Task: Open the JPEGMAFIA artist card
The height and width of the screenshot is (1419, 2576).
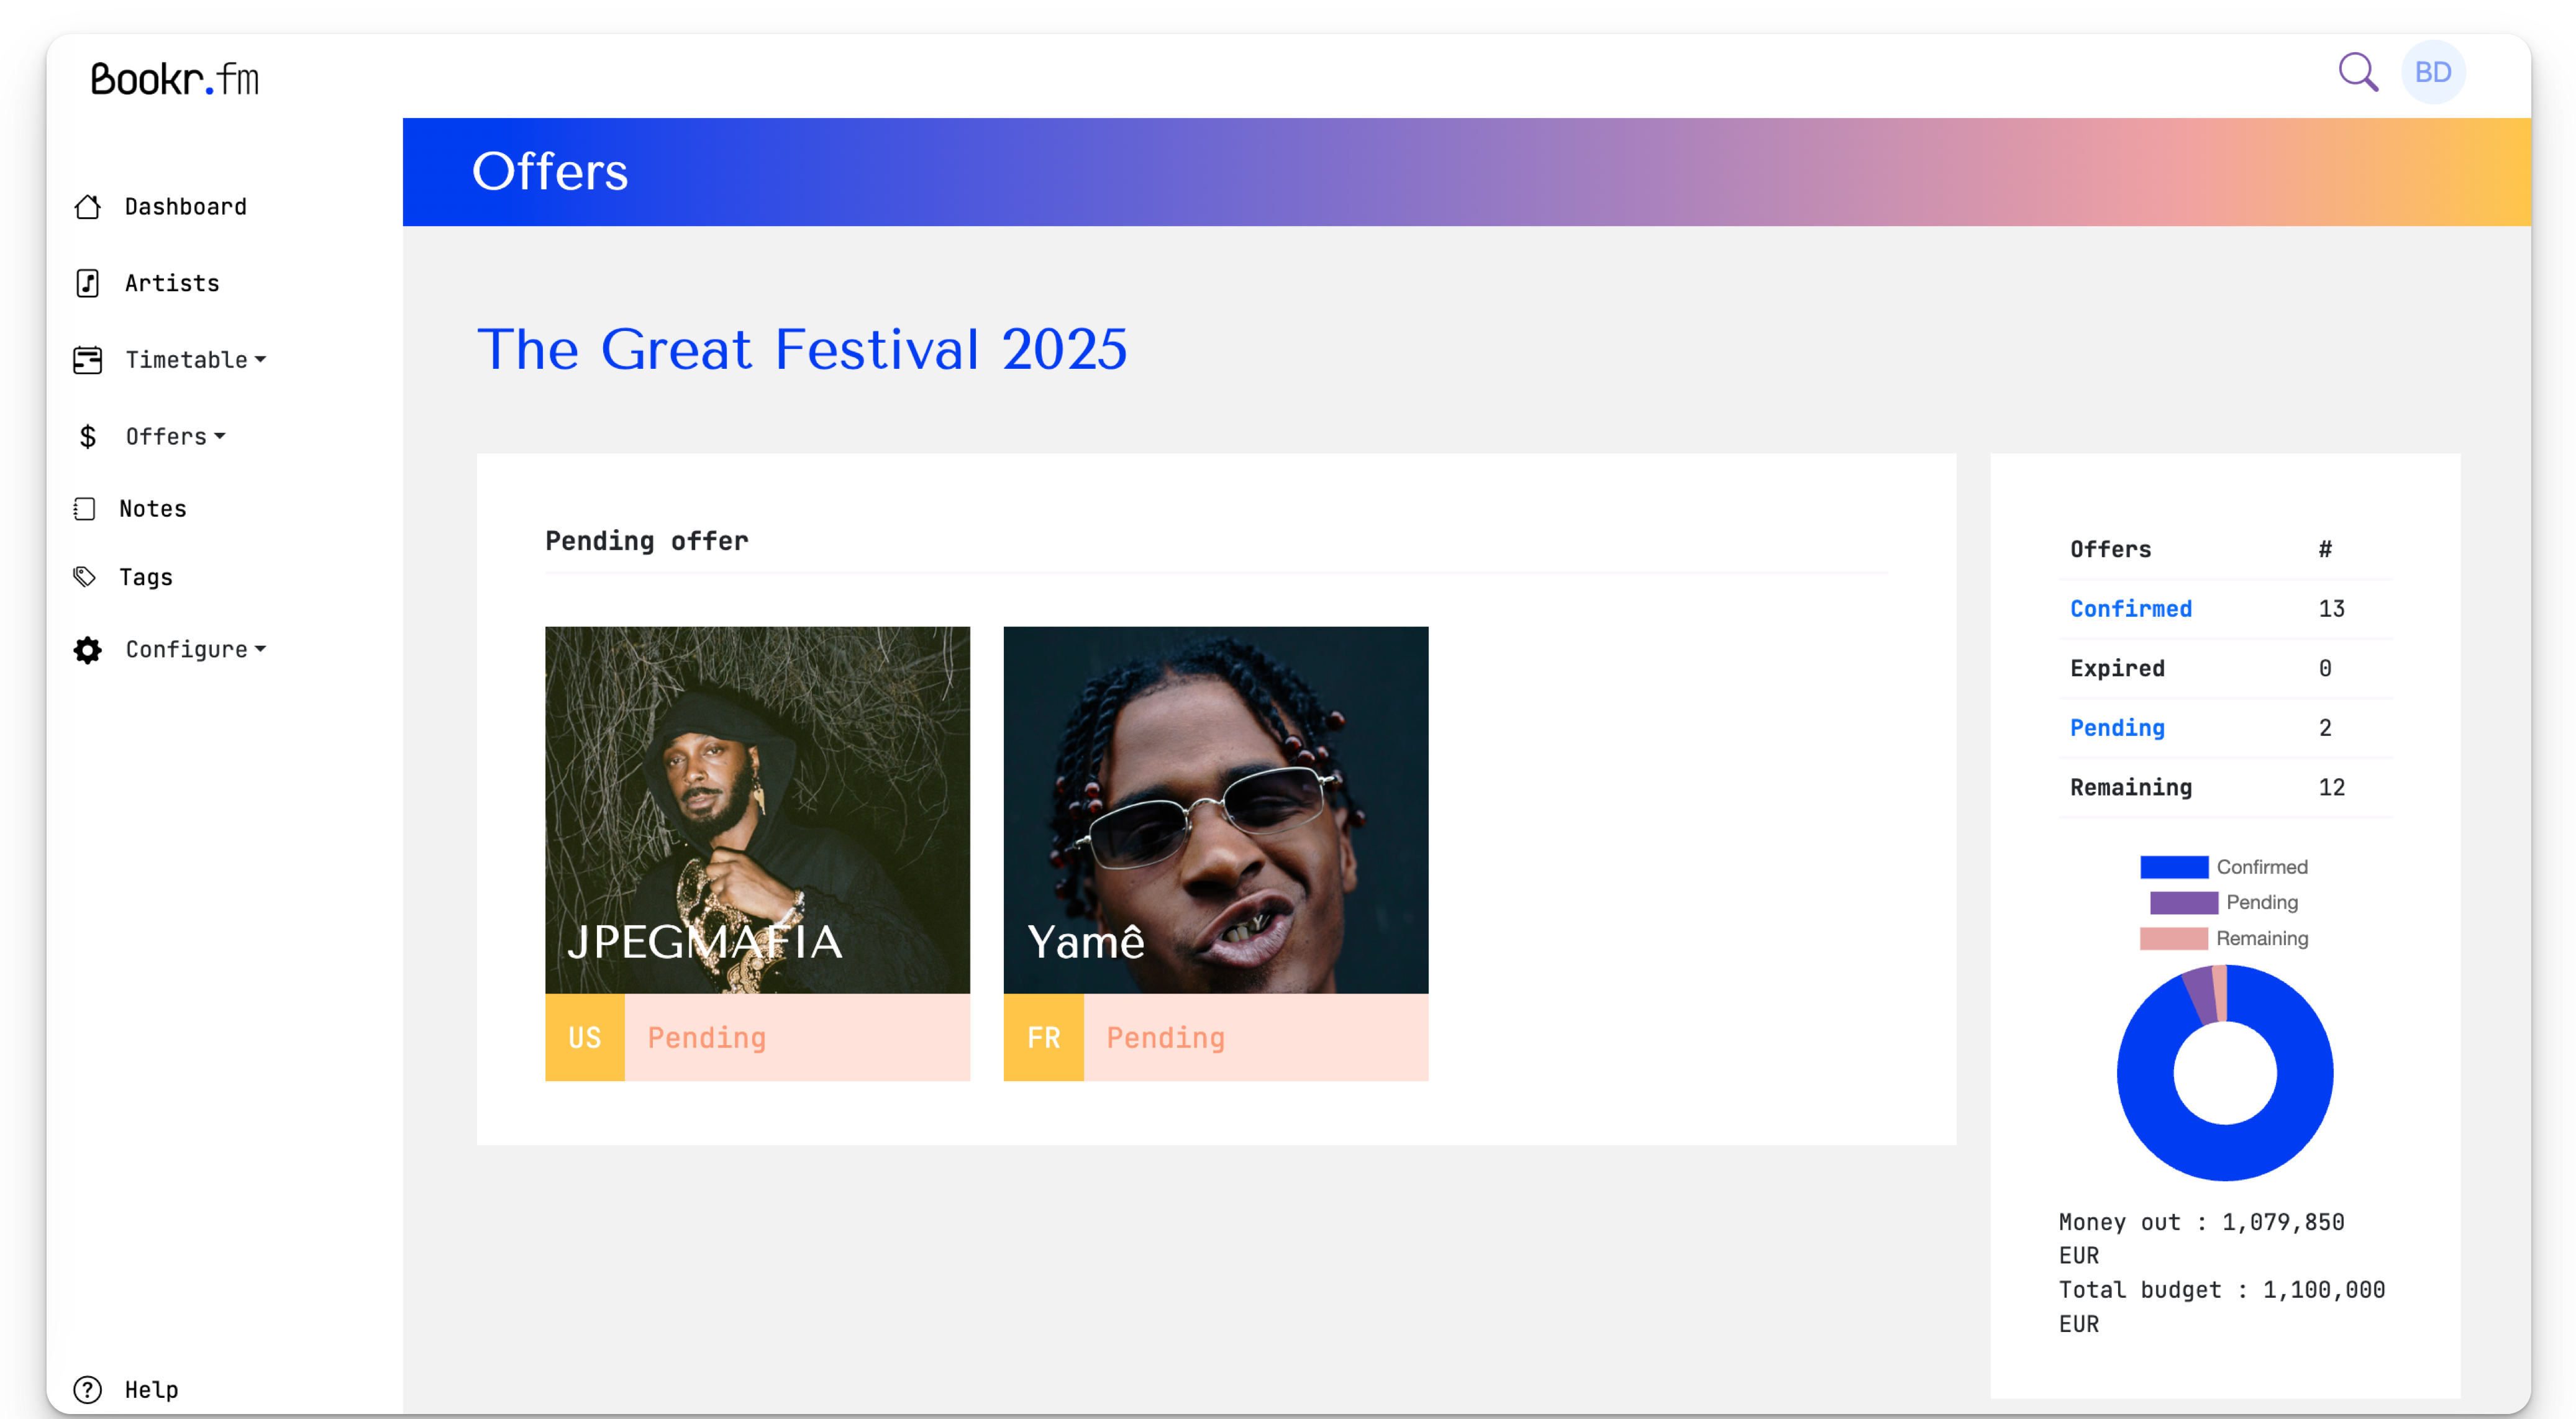Action: [x=757, y=810]
